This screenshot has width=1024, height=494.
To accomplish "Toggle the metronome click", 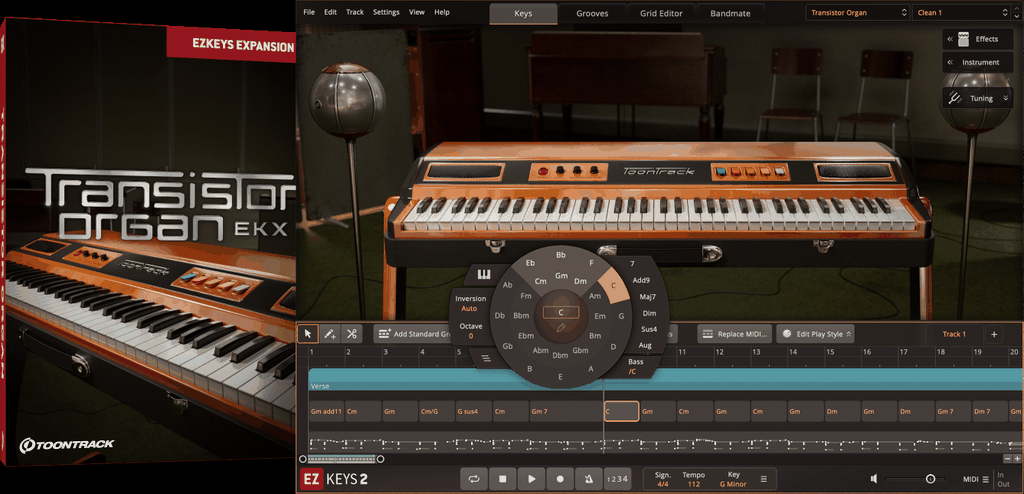I will tap(590, 479).
